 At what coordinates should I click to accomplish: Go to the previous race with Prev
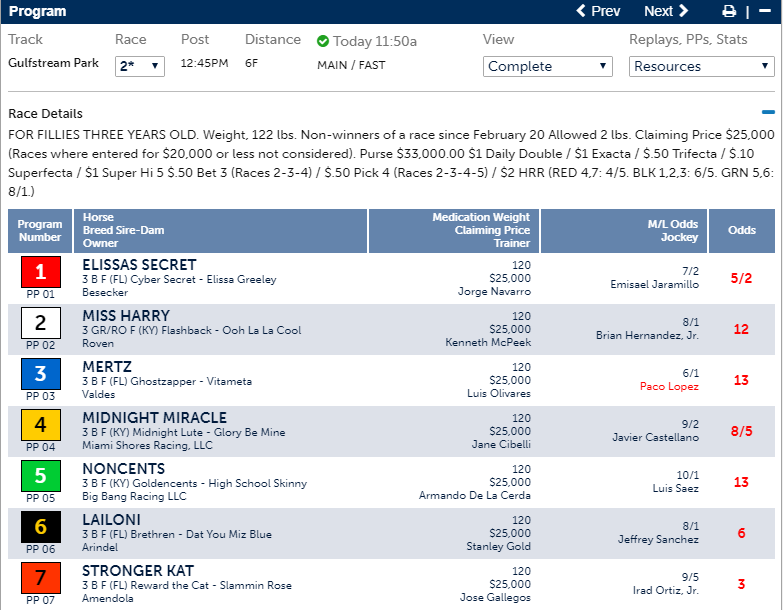[598, 12]
